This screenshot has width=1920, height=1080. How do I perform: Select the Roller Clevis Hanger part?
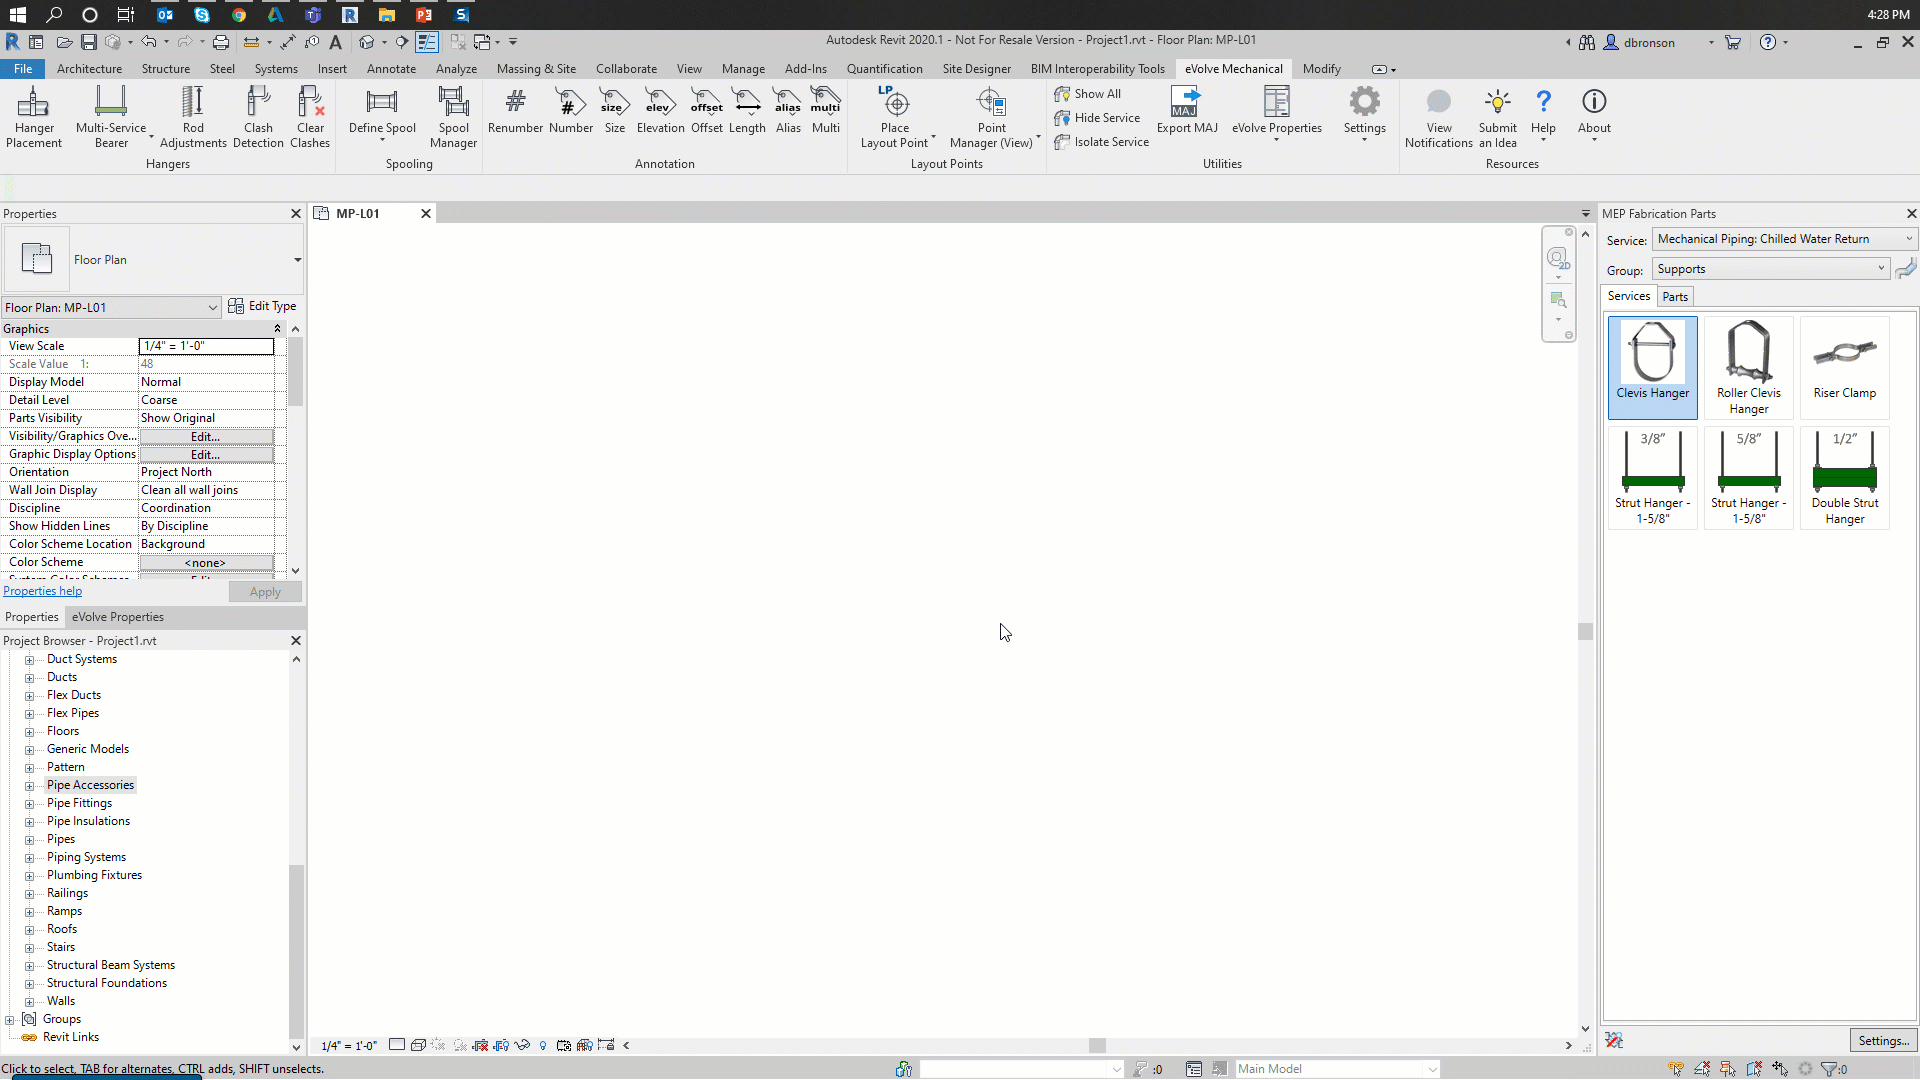[1748, 366]
